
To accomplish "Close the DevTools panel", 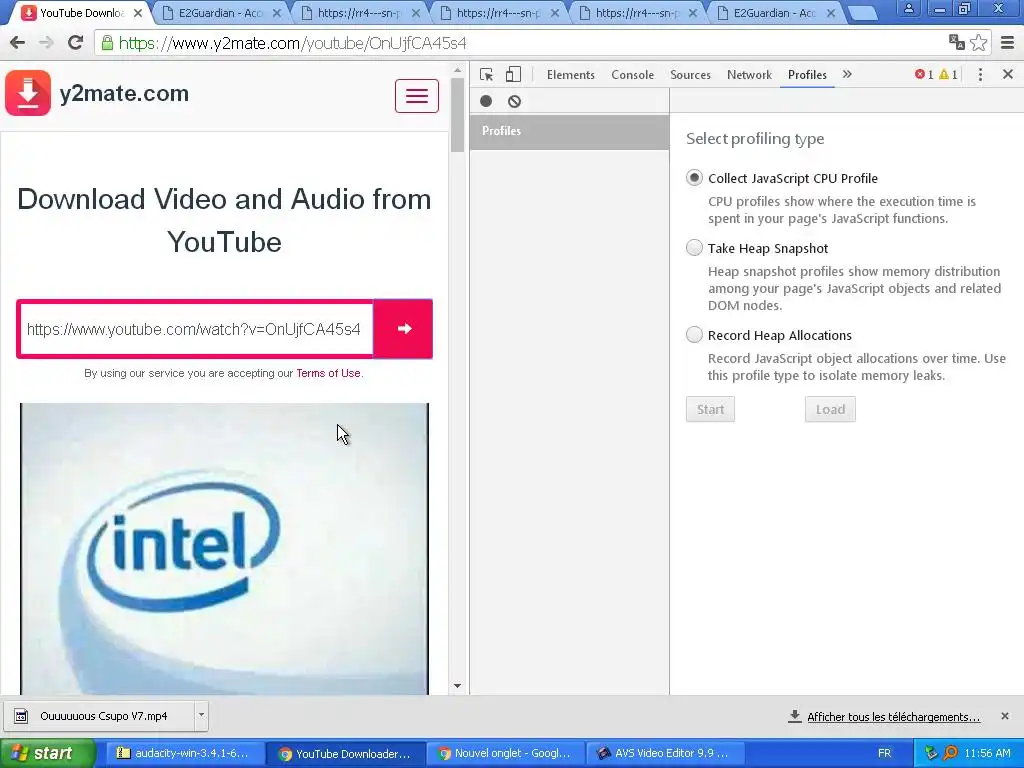I will (1008, 74).
